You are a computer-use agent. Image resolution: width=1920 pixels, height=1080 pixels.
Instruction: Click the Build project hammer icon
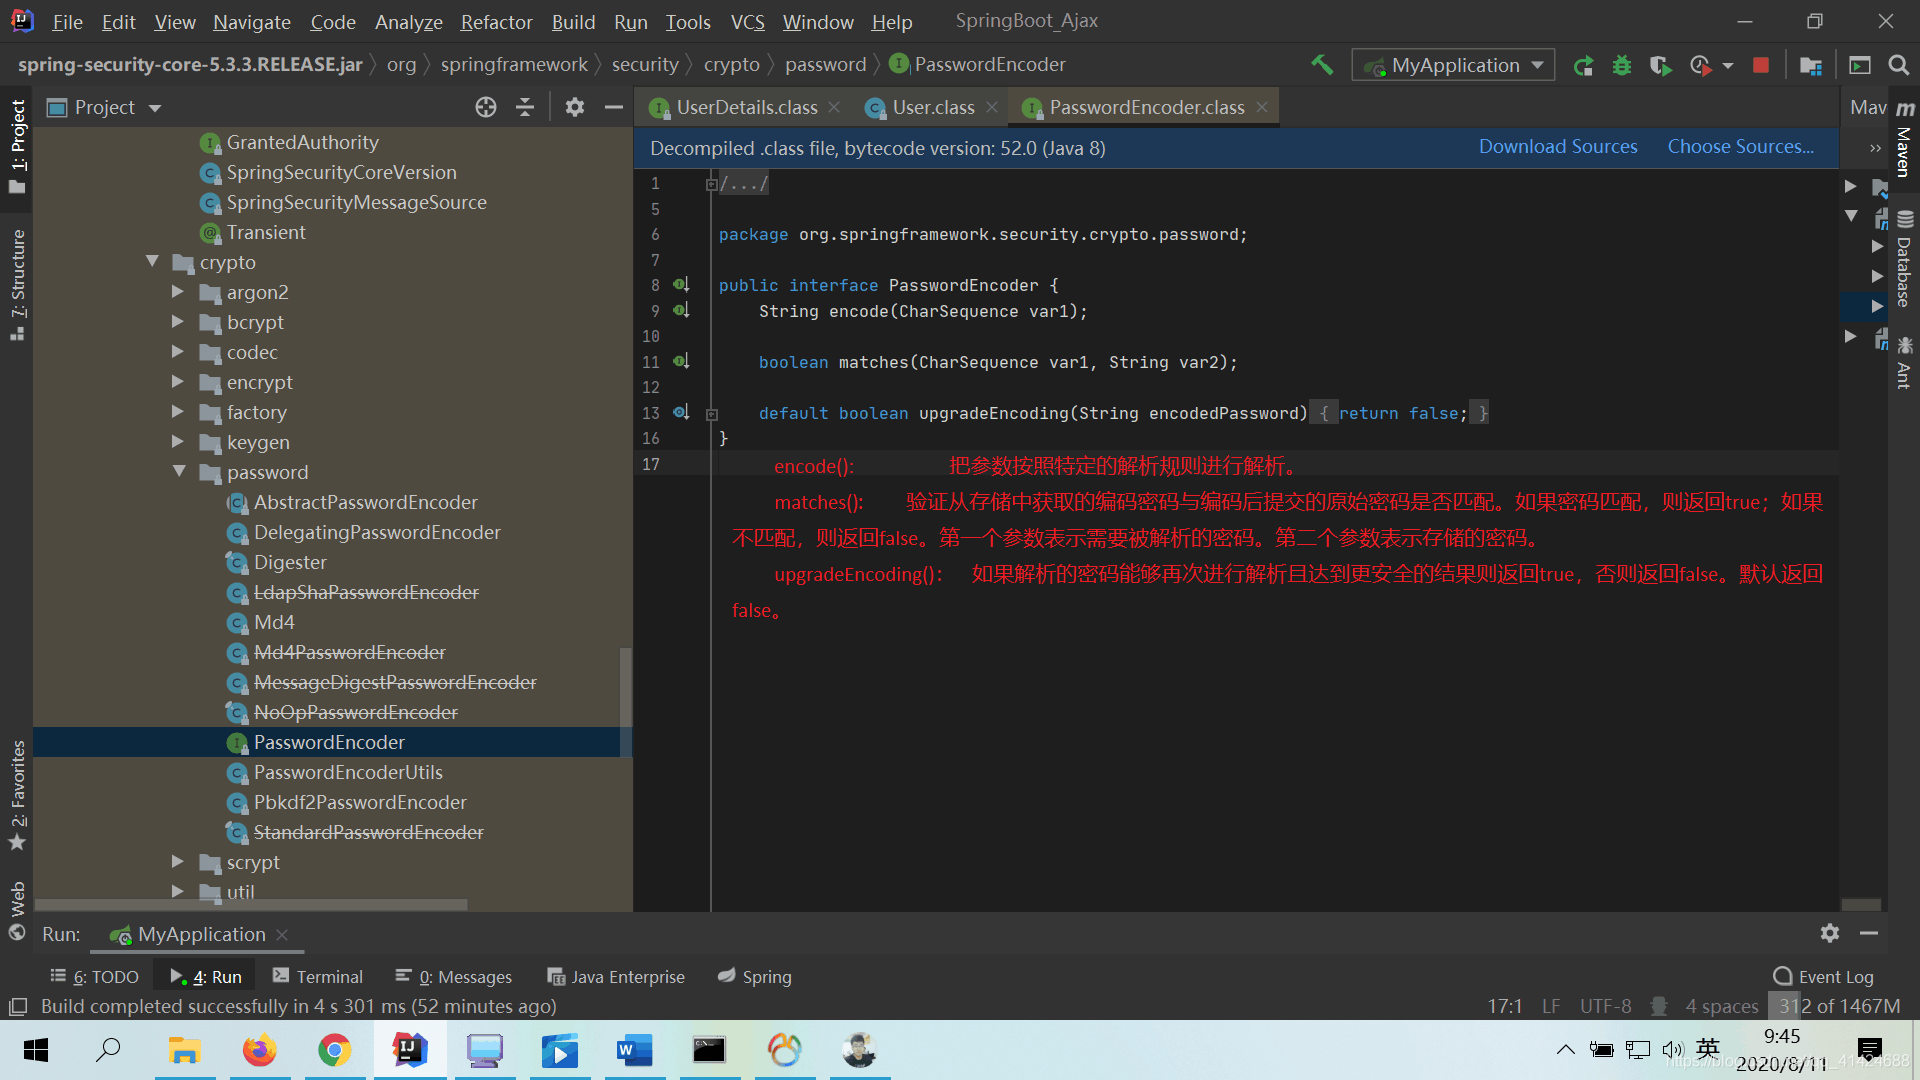tap(1322, 65)
